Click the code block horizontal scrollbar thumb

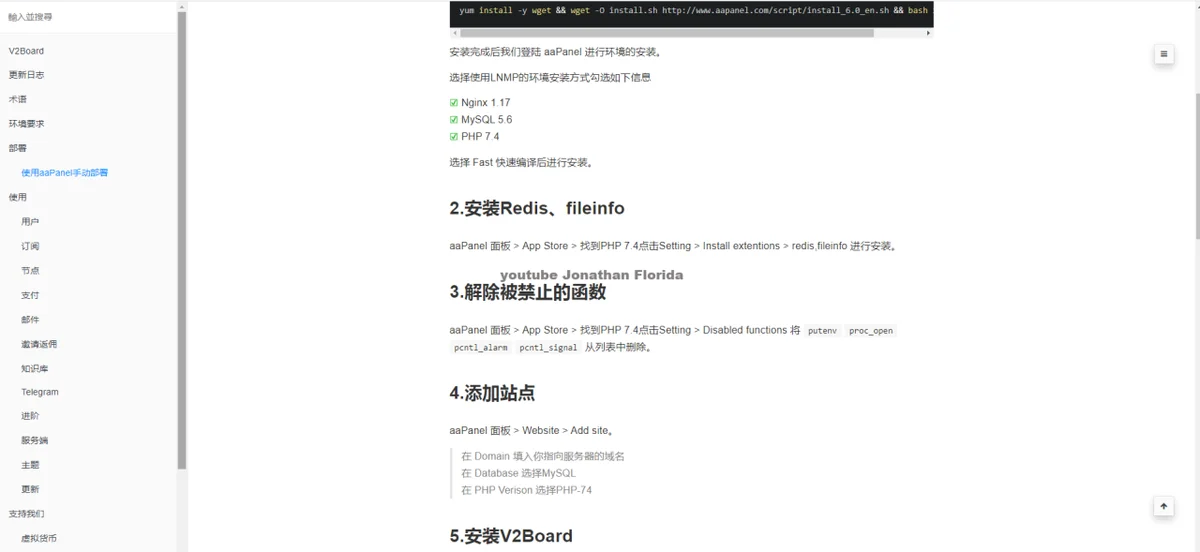(x=666, y=33)
